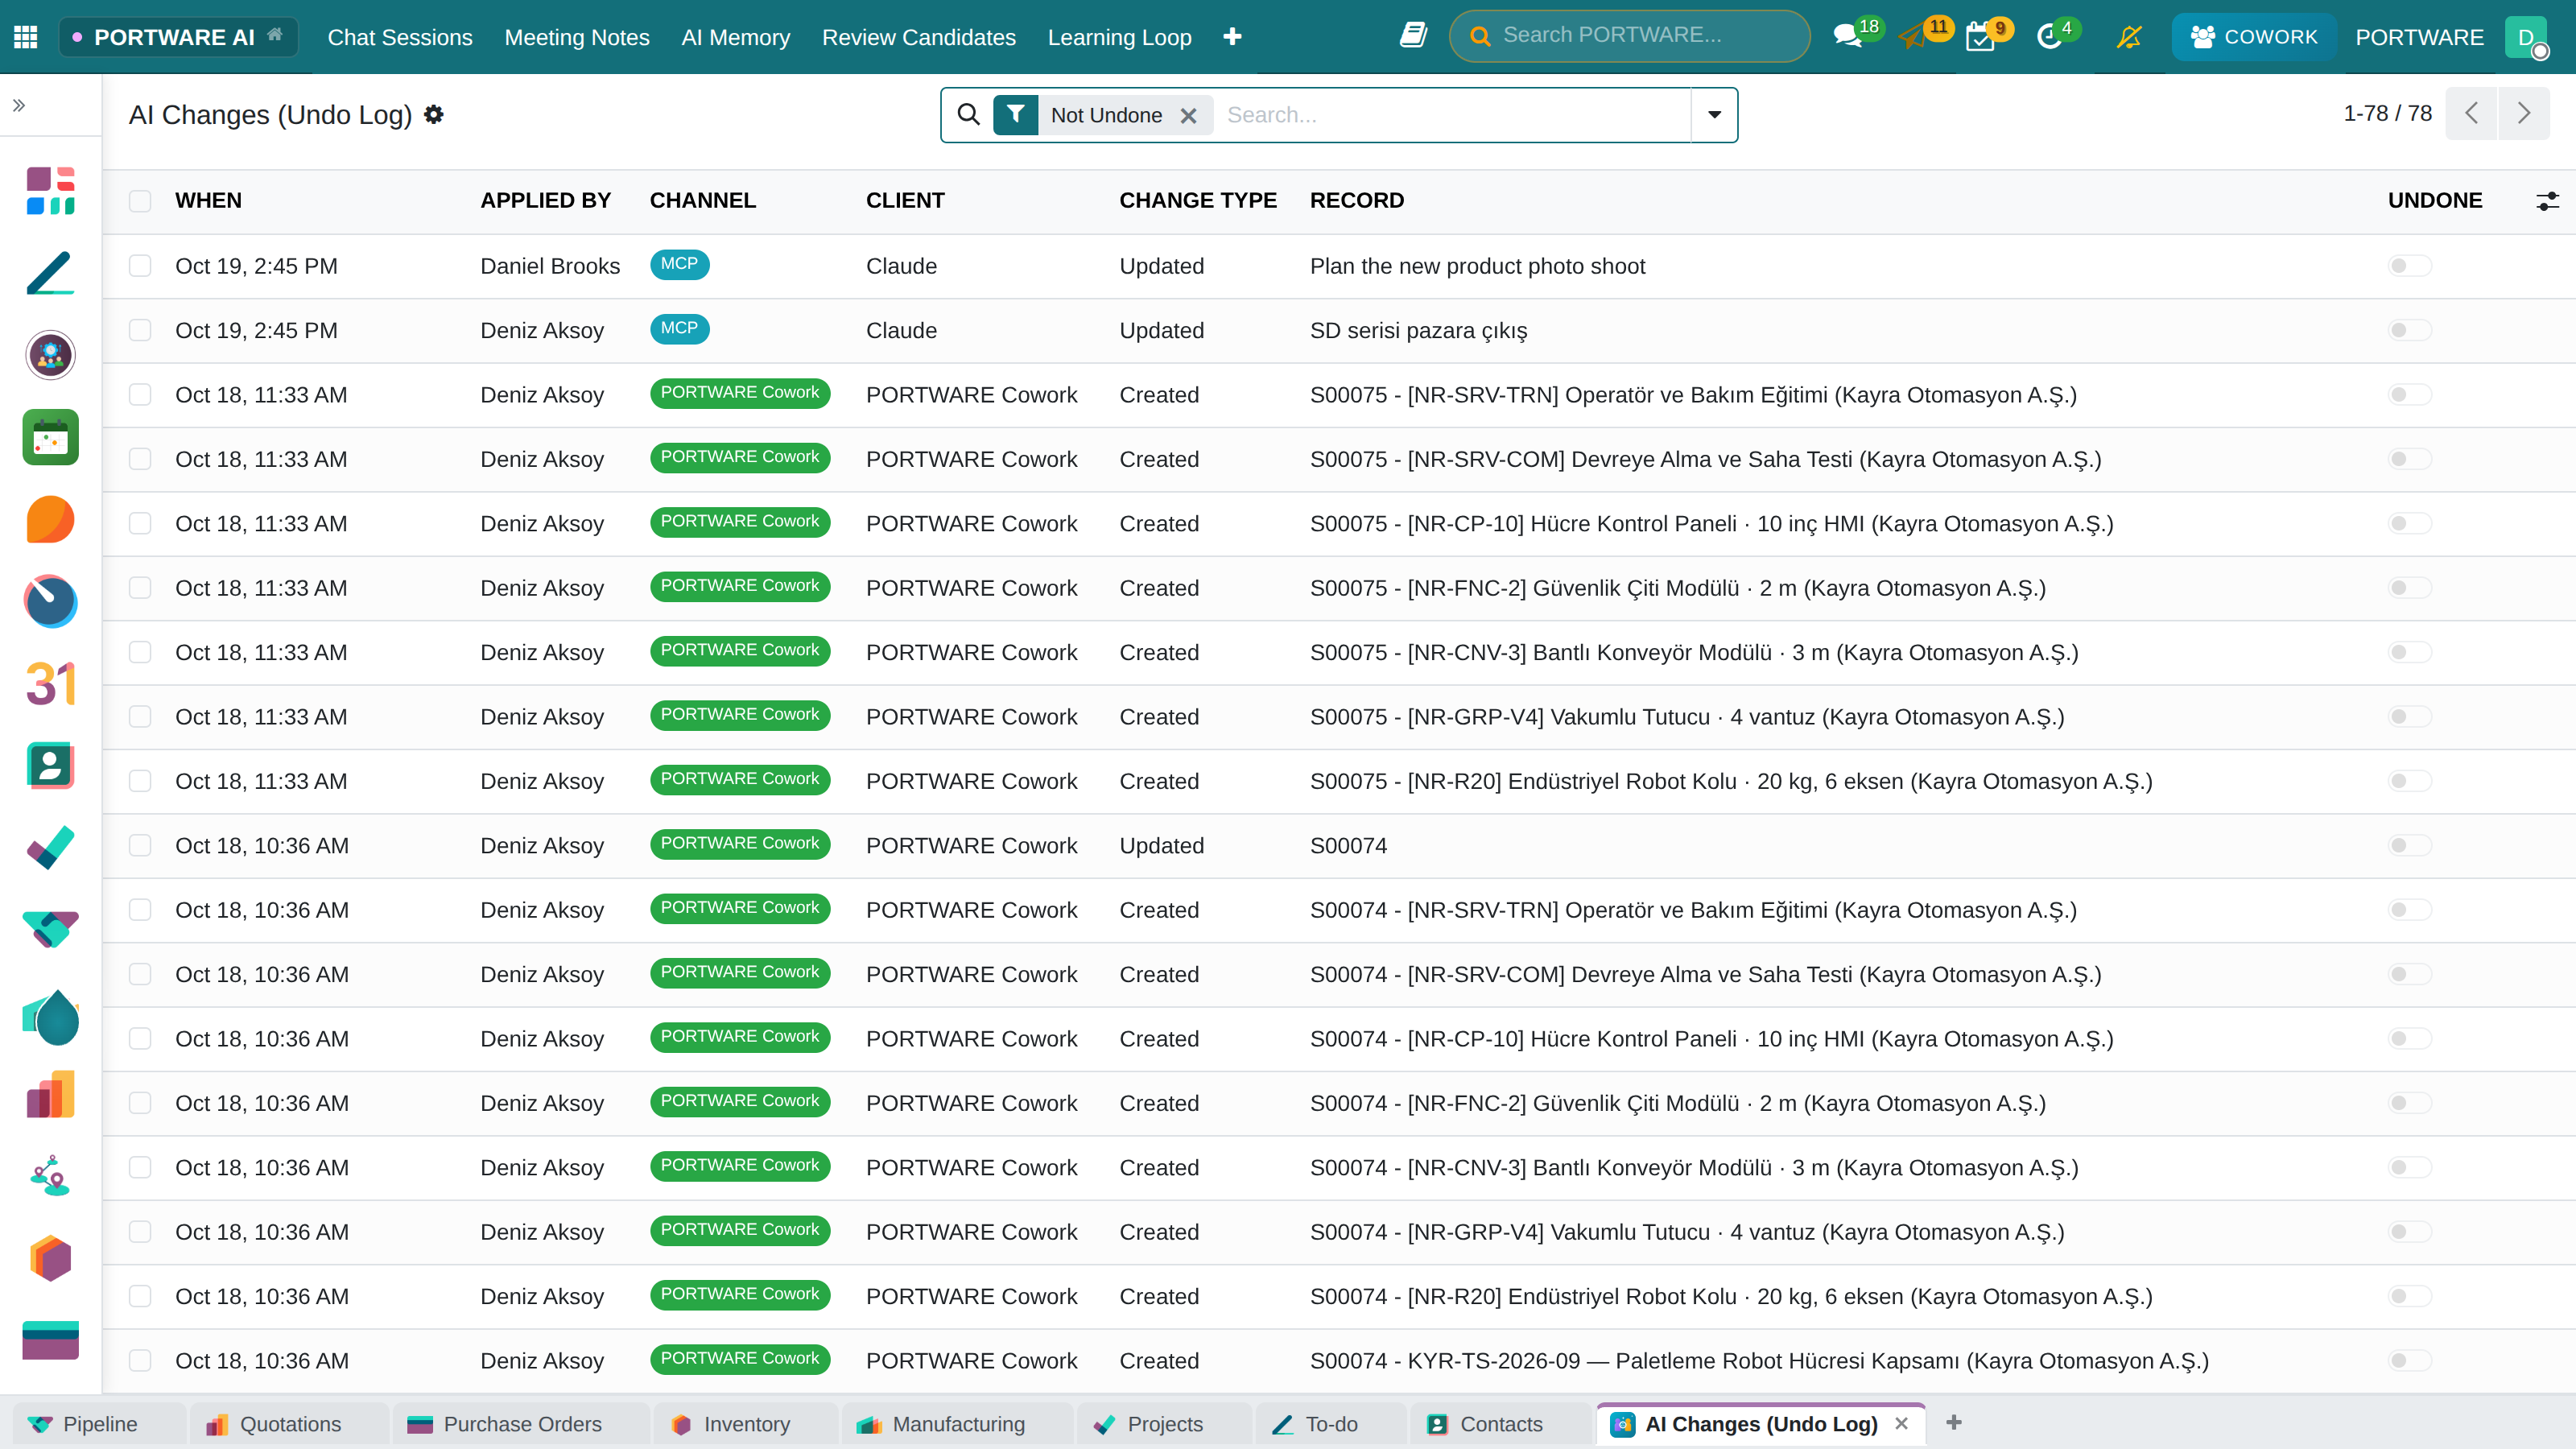Open the apps grid menu icon
The height and width of the screenshot is (1449, 2576).
click(x=26, y=37)
